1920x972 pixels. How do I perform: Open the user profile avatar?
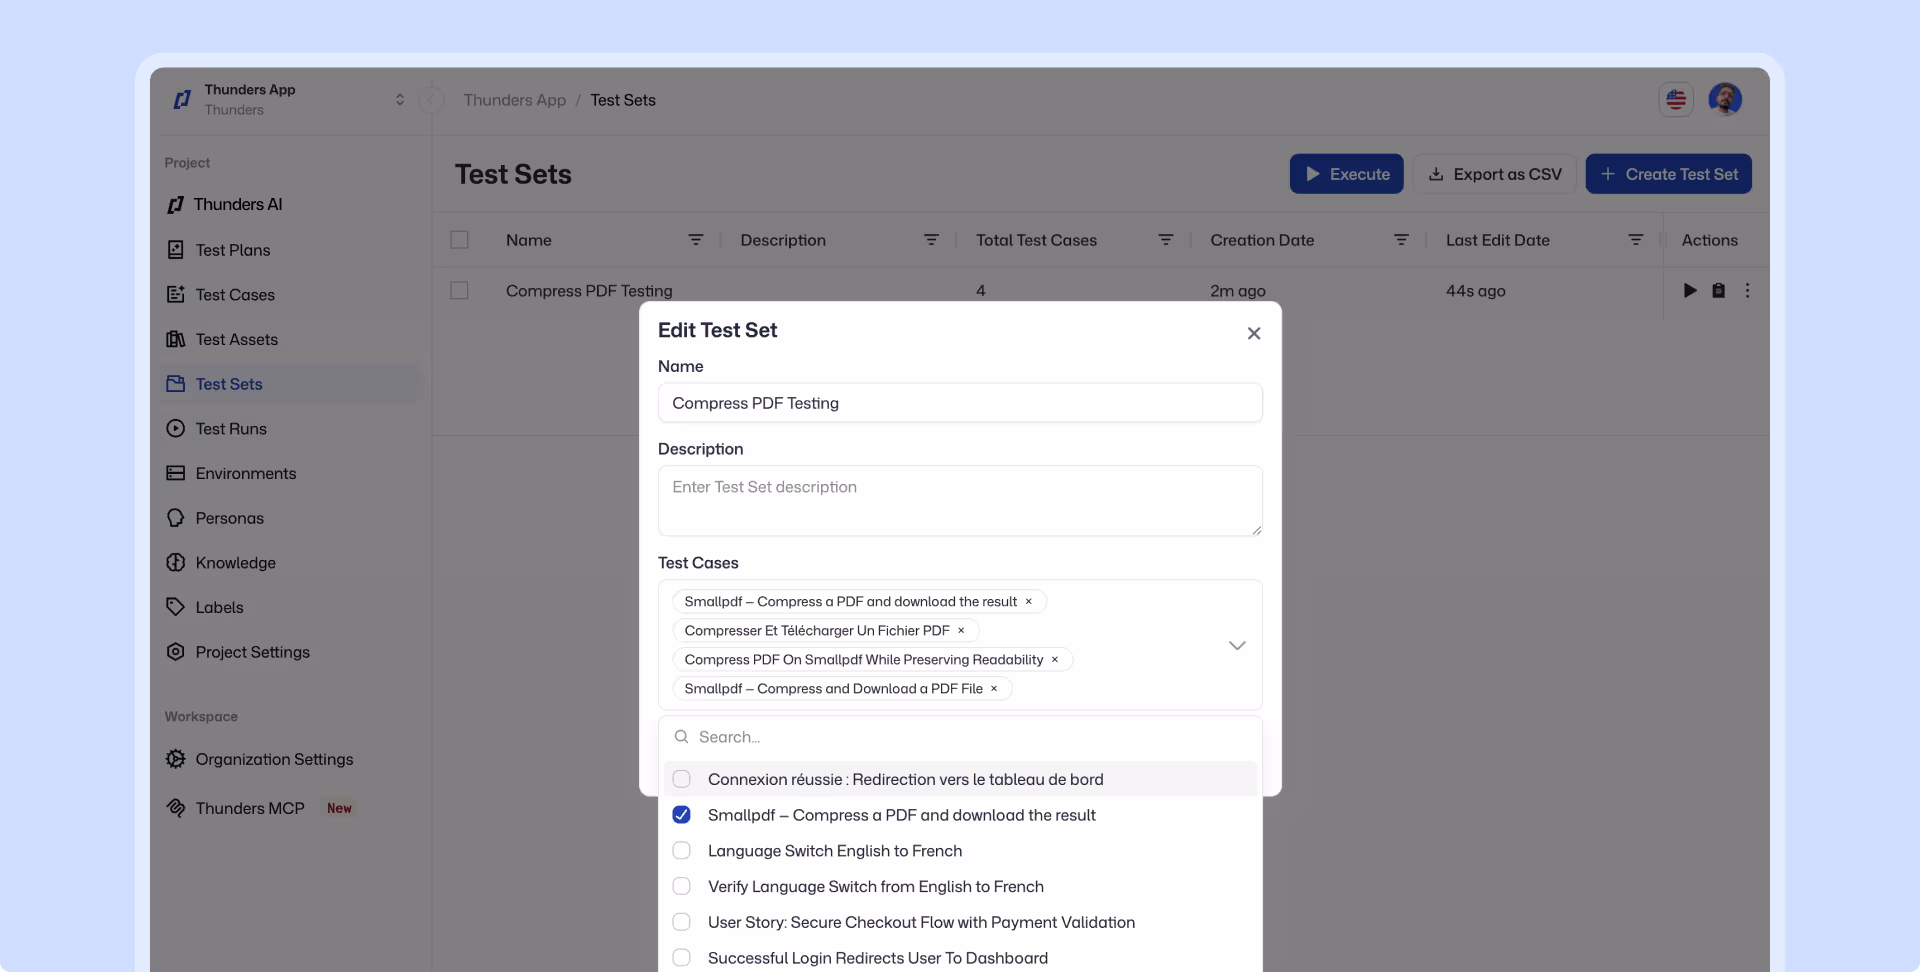(1725, 99)
